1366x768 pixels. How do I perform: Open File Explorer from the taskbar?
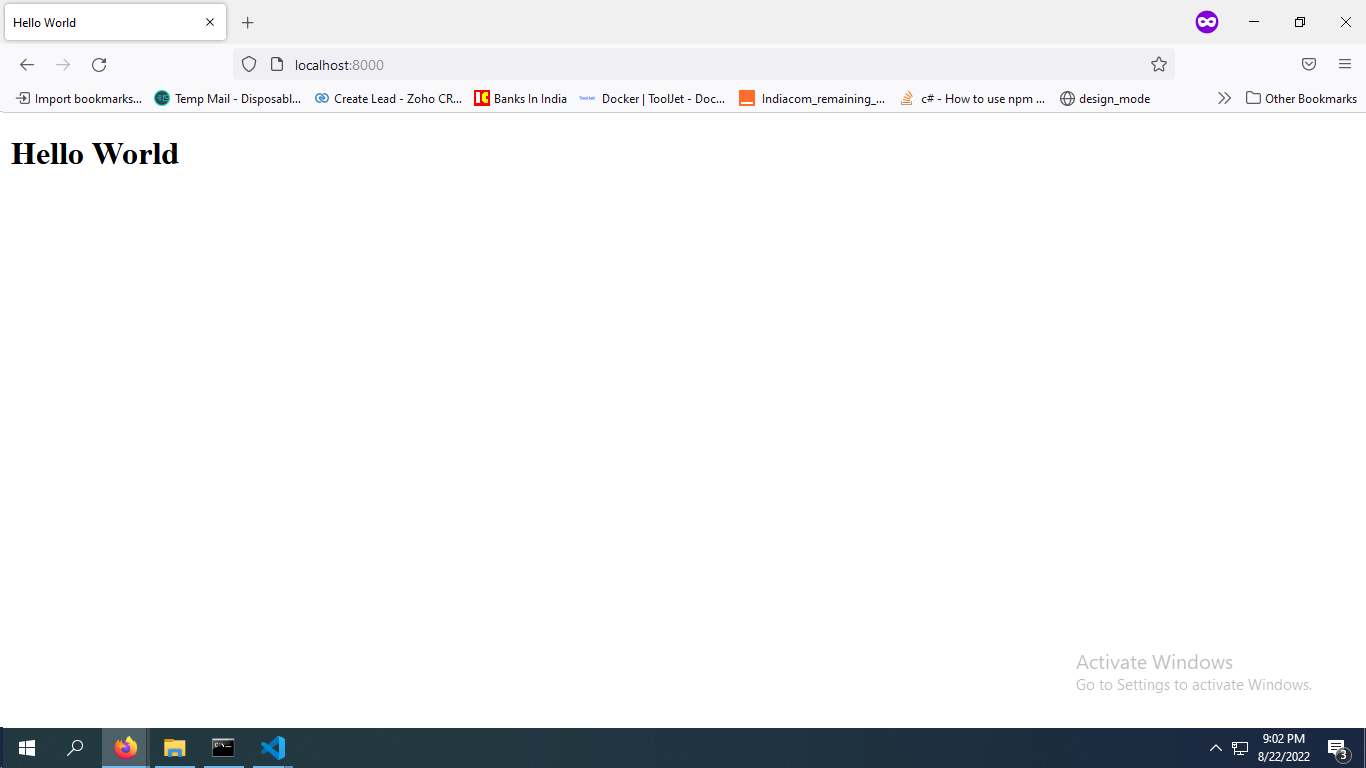click(x=174, y=747)
